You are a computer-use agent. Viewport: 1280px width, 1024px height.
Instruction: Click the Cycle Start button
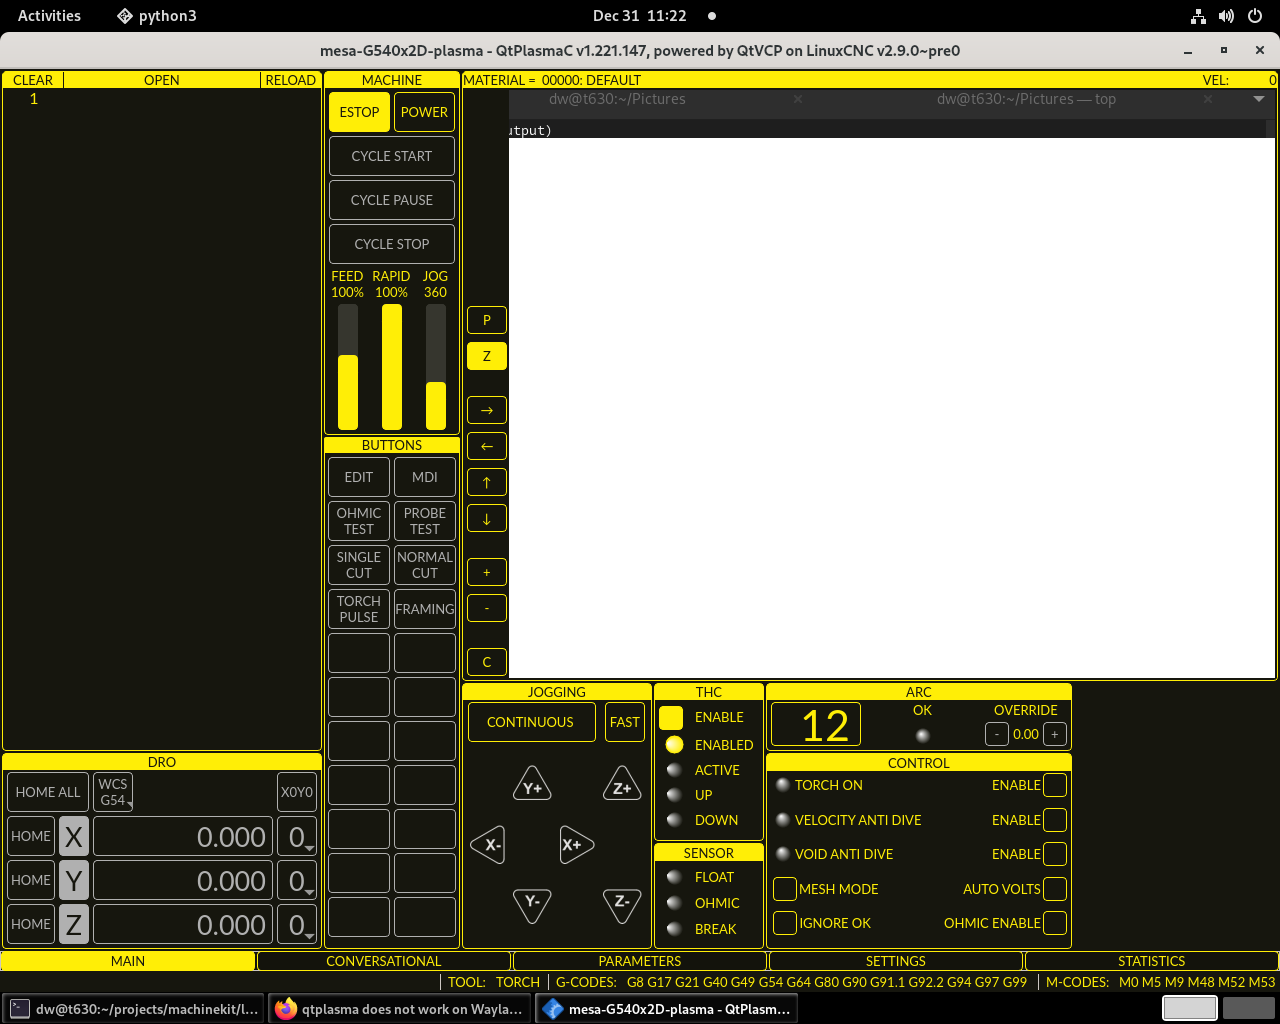pos(391,156)
